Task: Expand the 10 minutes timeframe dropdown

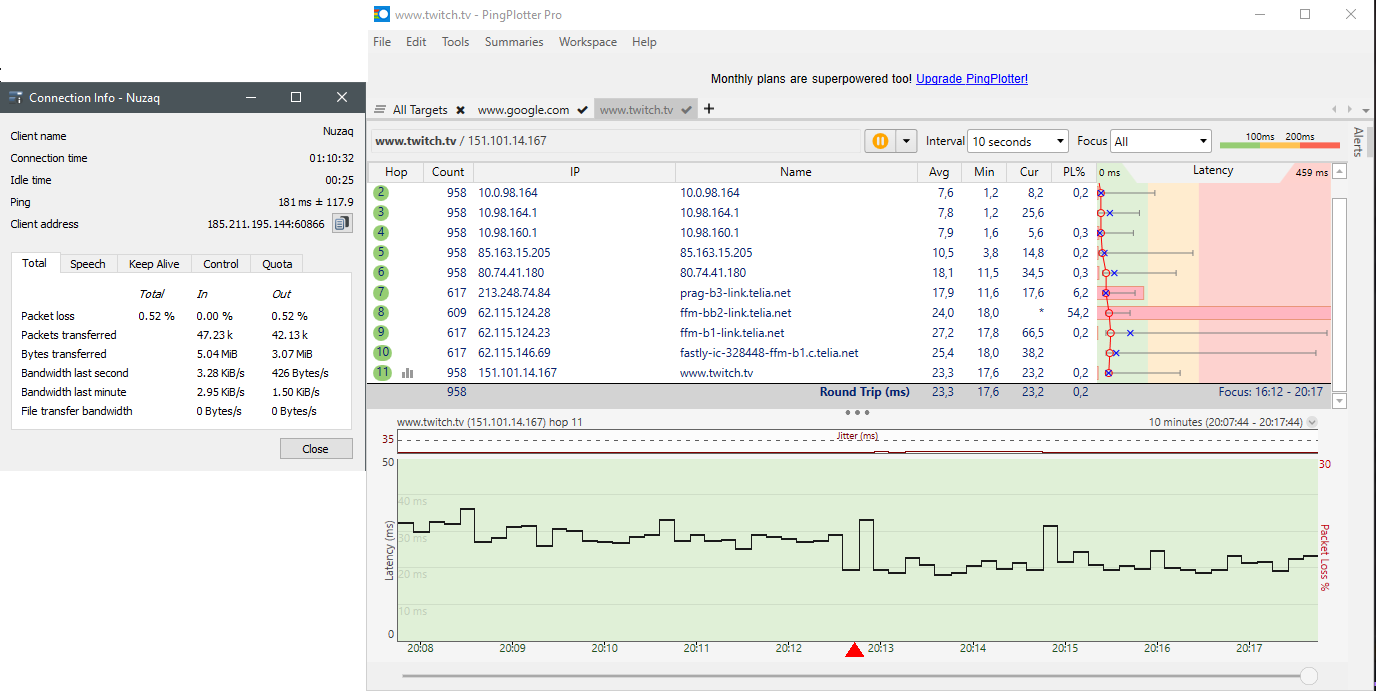Action: (x=1312, y=423)
